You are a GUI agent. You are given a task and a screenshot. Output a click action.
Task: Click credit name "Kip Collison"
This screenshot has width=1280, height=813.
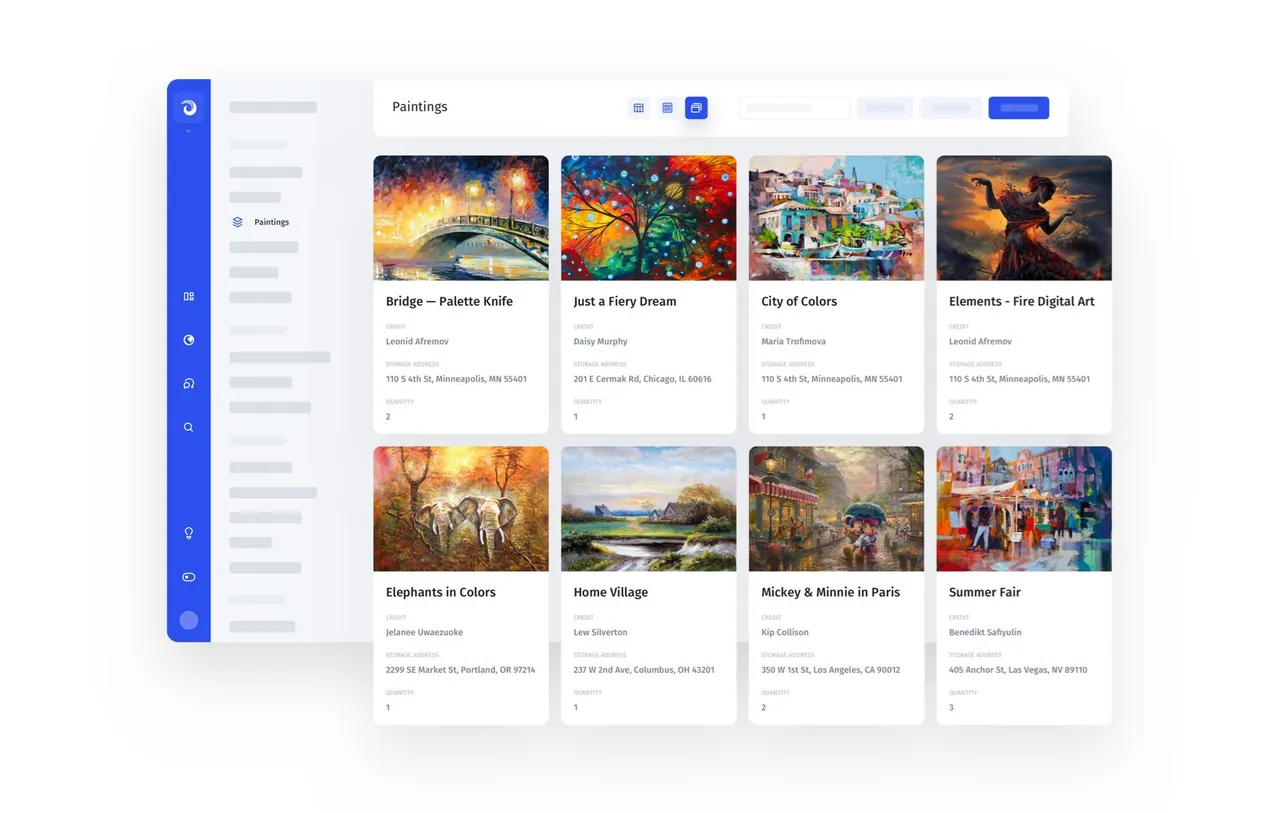tap(785, 632)
